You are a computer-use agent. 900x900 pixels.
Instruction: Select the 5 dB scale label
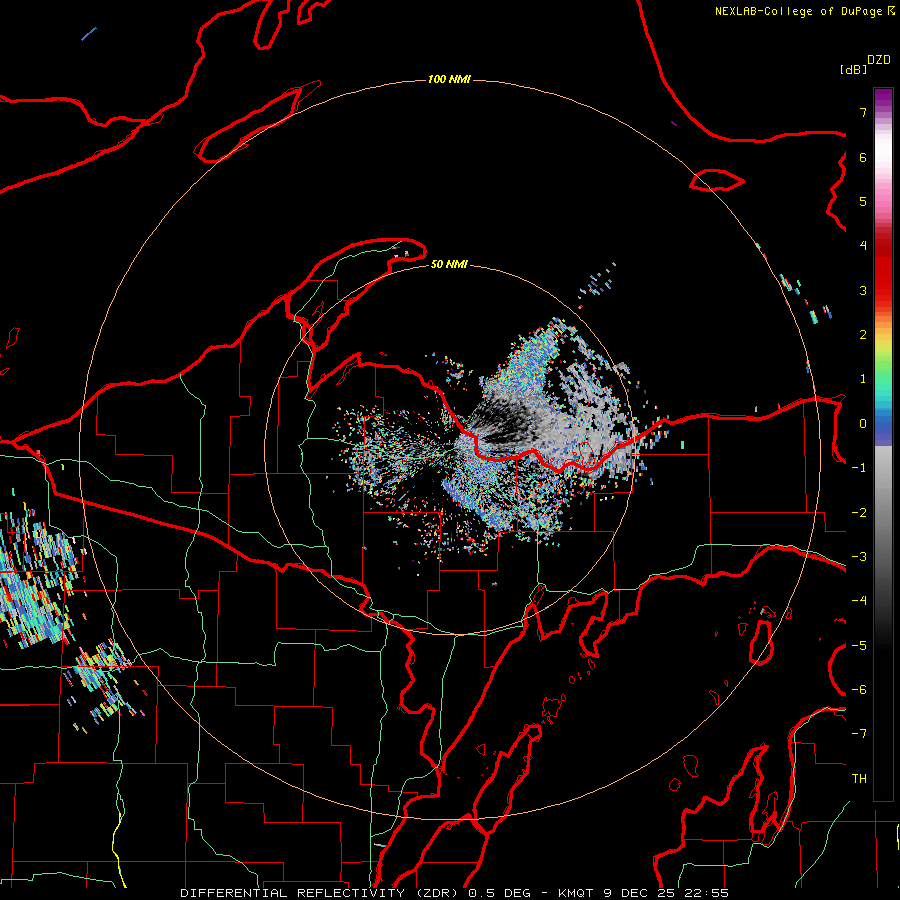tap(863, 201)
